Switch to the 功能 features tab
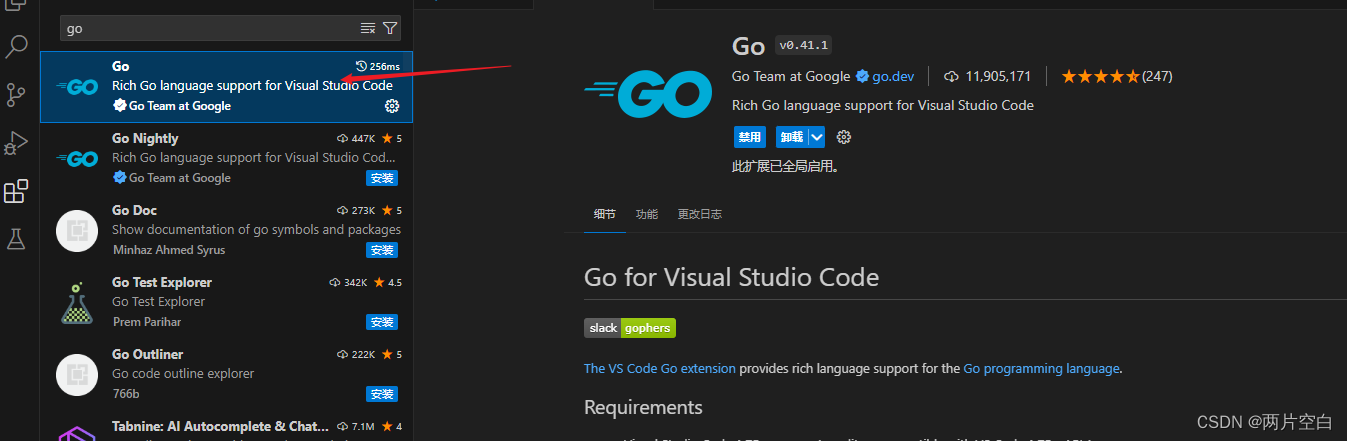This screenshot has width=1347, height=441. [x=647, y=214]
